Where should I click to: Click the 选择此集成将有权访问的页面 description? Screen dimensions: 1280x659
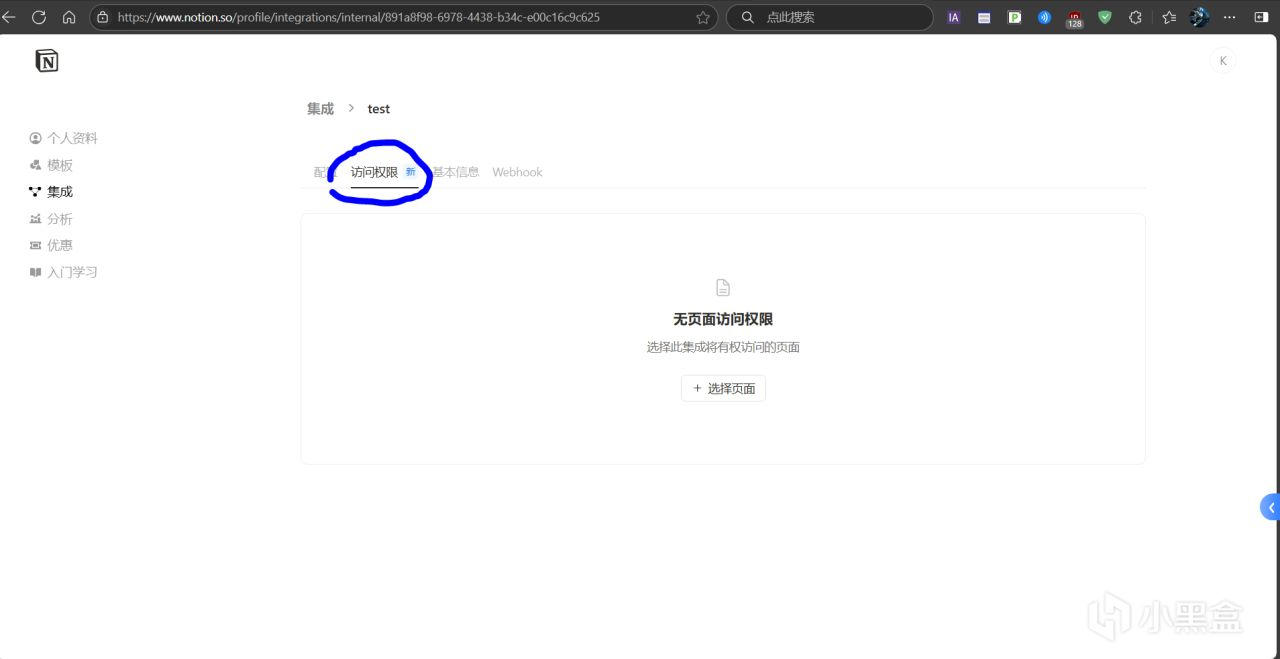point(723,347)
